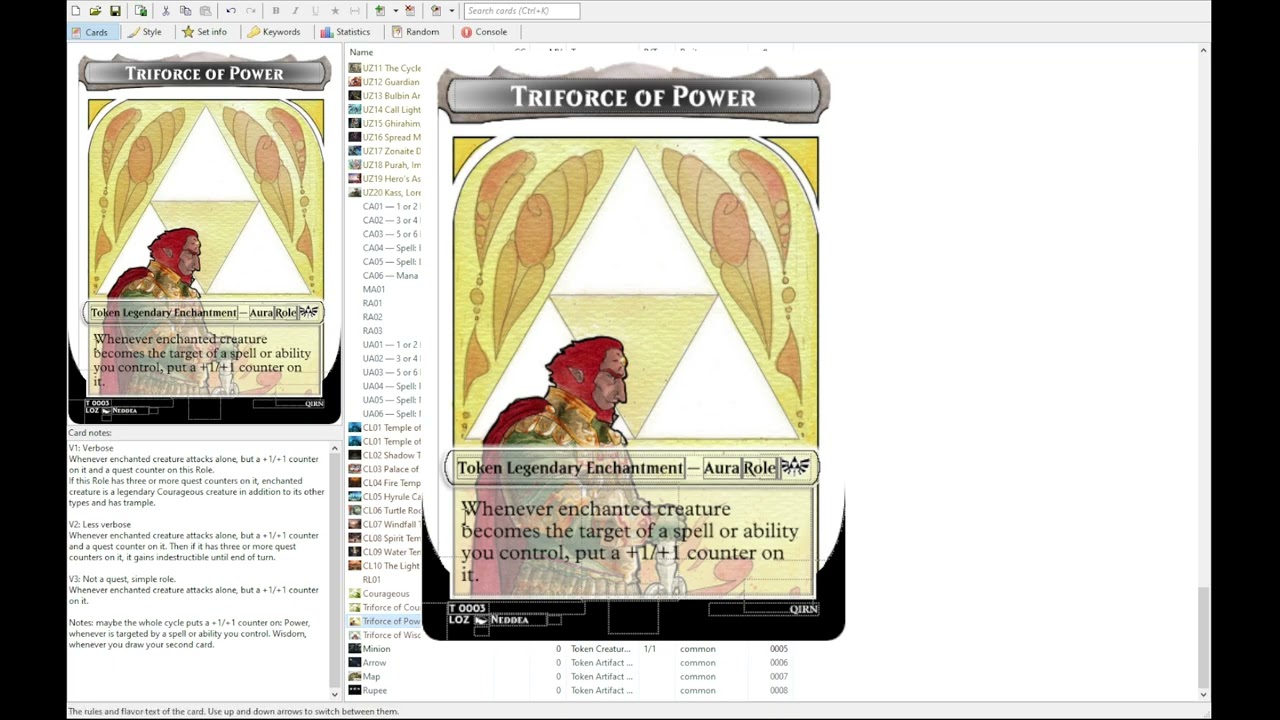Select card UZ19 Hero's in list

(385, 179)
